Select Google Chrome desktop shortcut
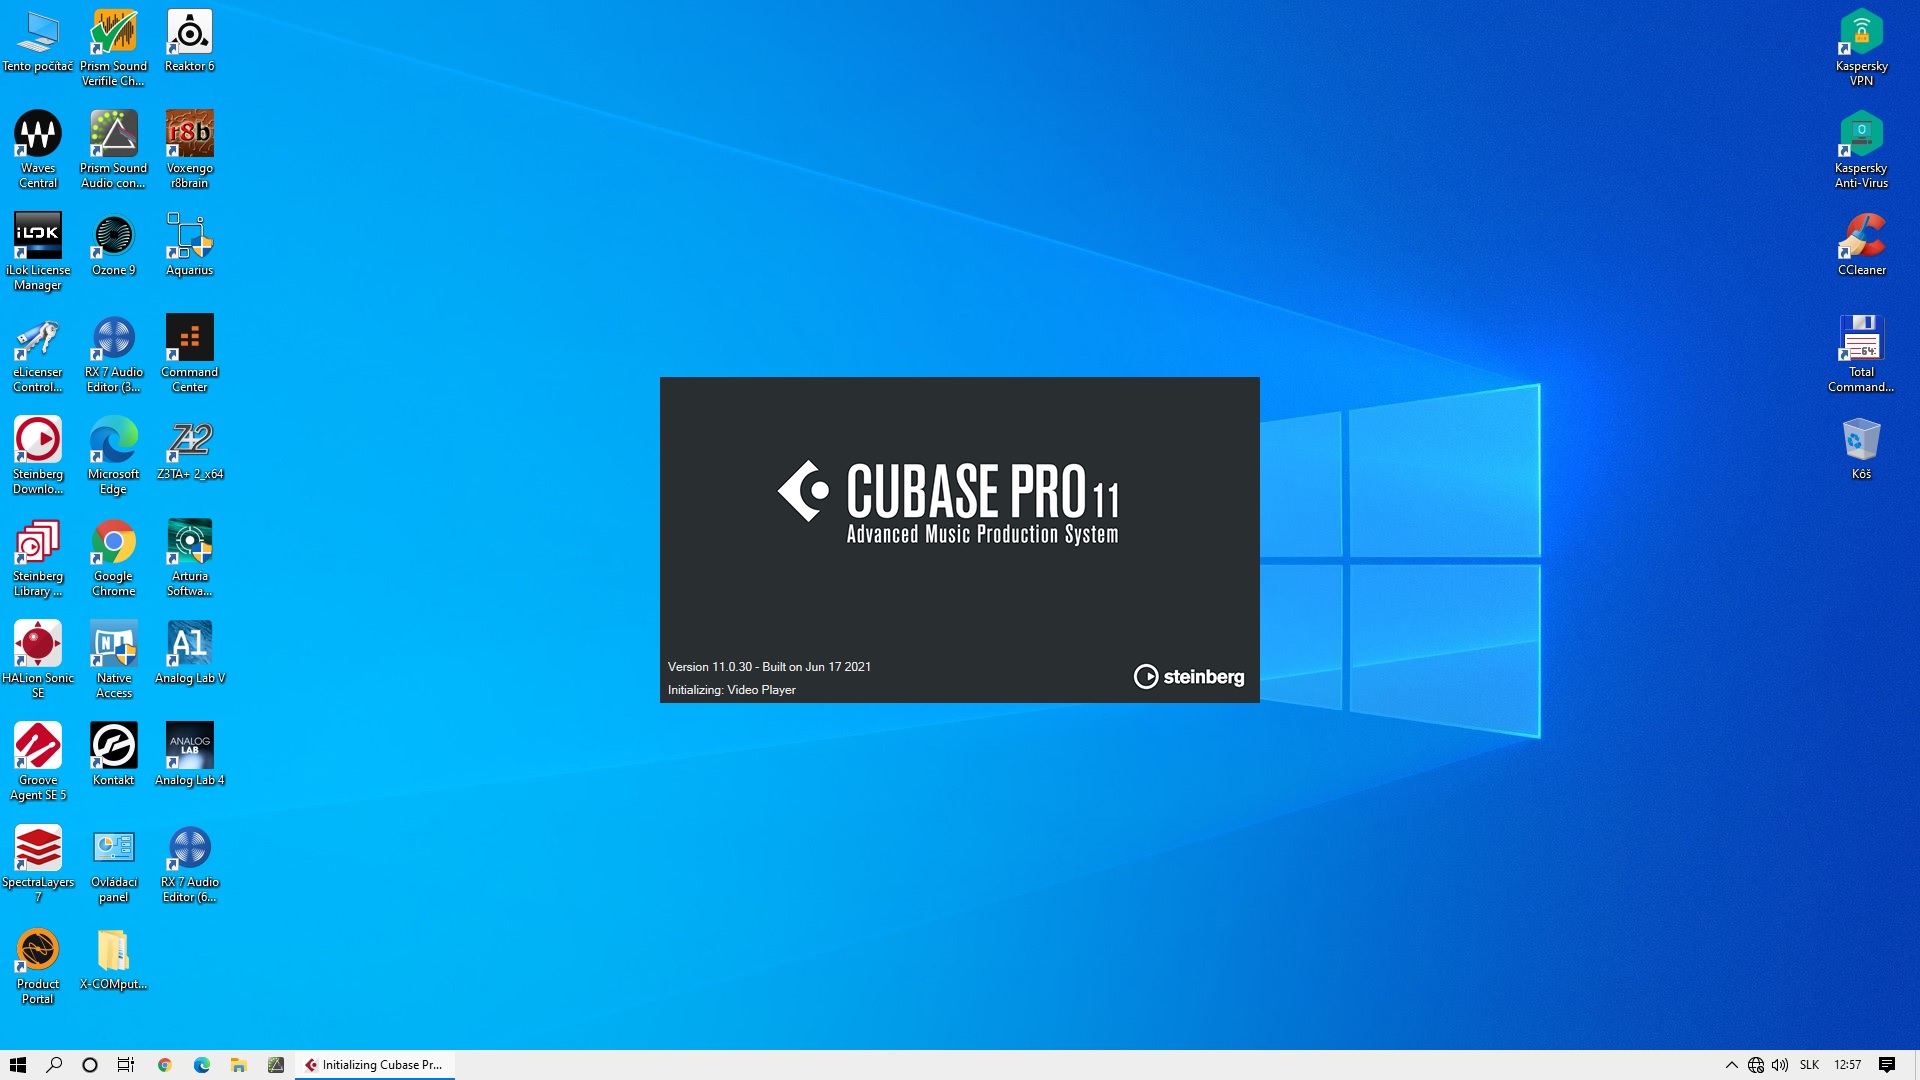Image resolution: width=1920 pixels, height=1080 pixels. (x=114, y=558)
